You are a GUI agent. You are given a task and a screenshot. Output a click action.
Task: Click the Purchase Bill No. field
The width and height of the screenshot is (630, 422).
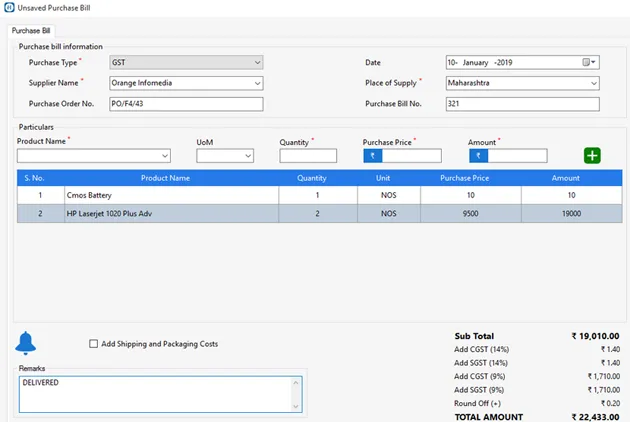521,104
